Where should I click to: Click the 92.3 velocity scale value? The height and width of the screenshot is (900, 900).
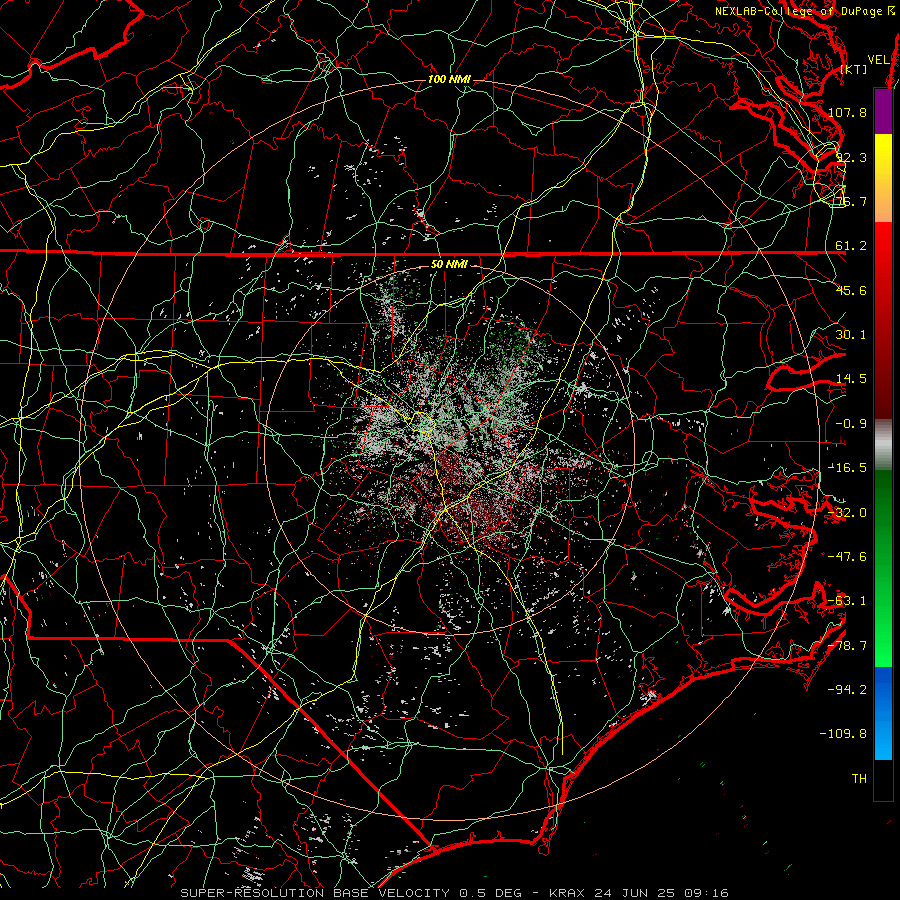point(851,157)
